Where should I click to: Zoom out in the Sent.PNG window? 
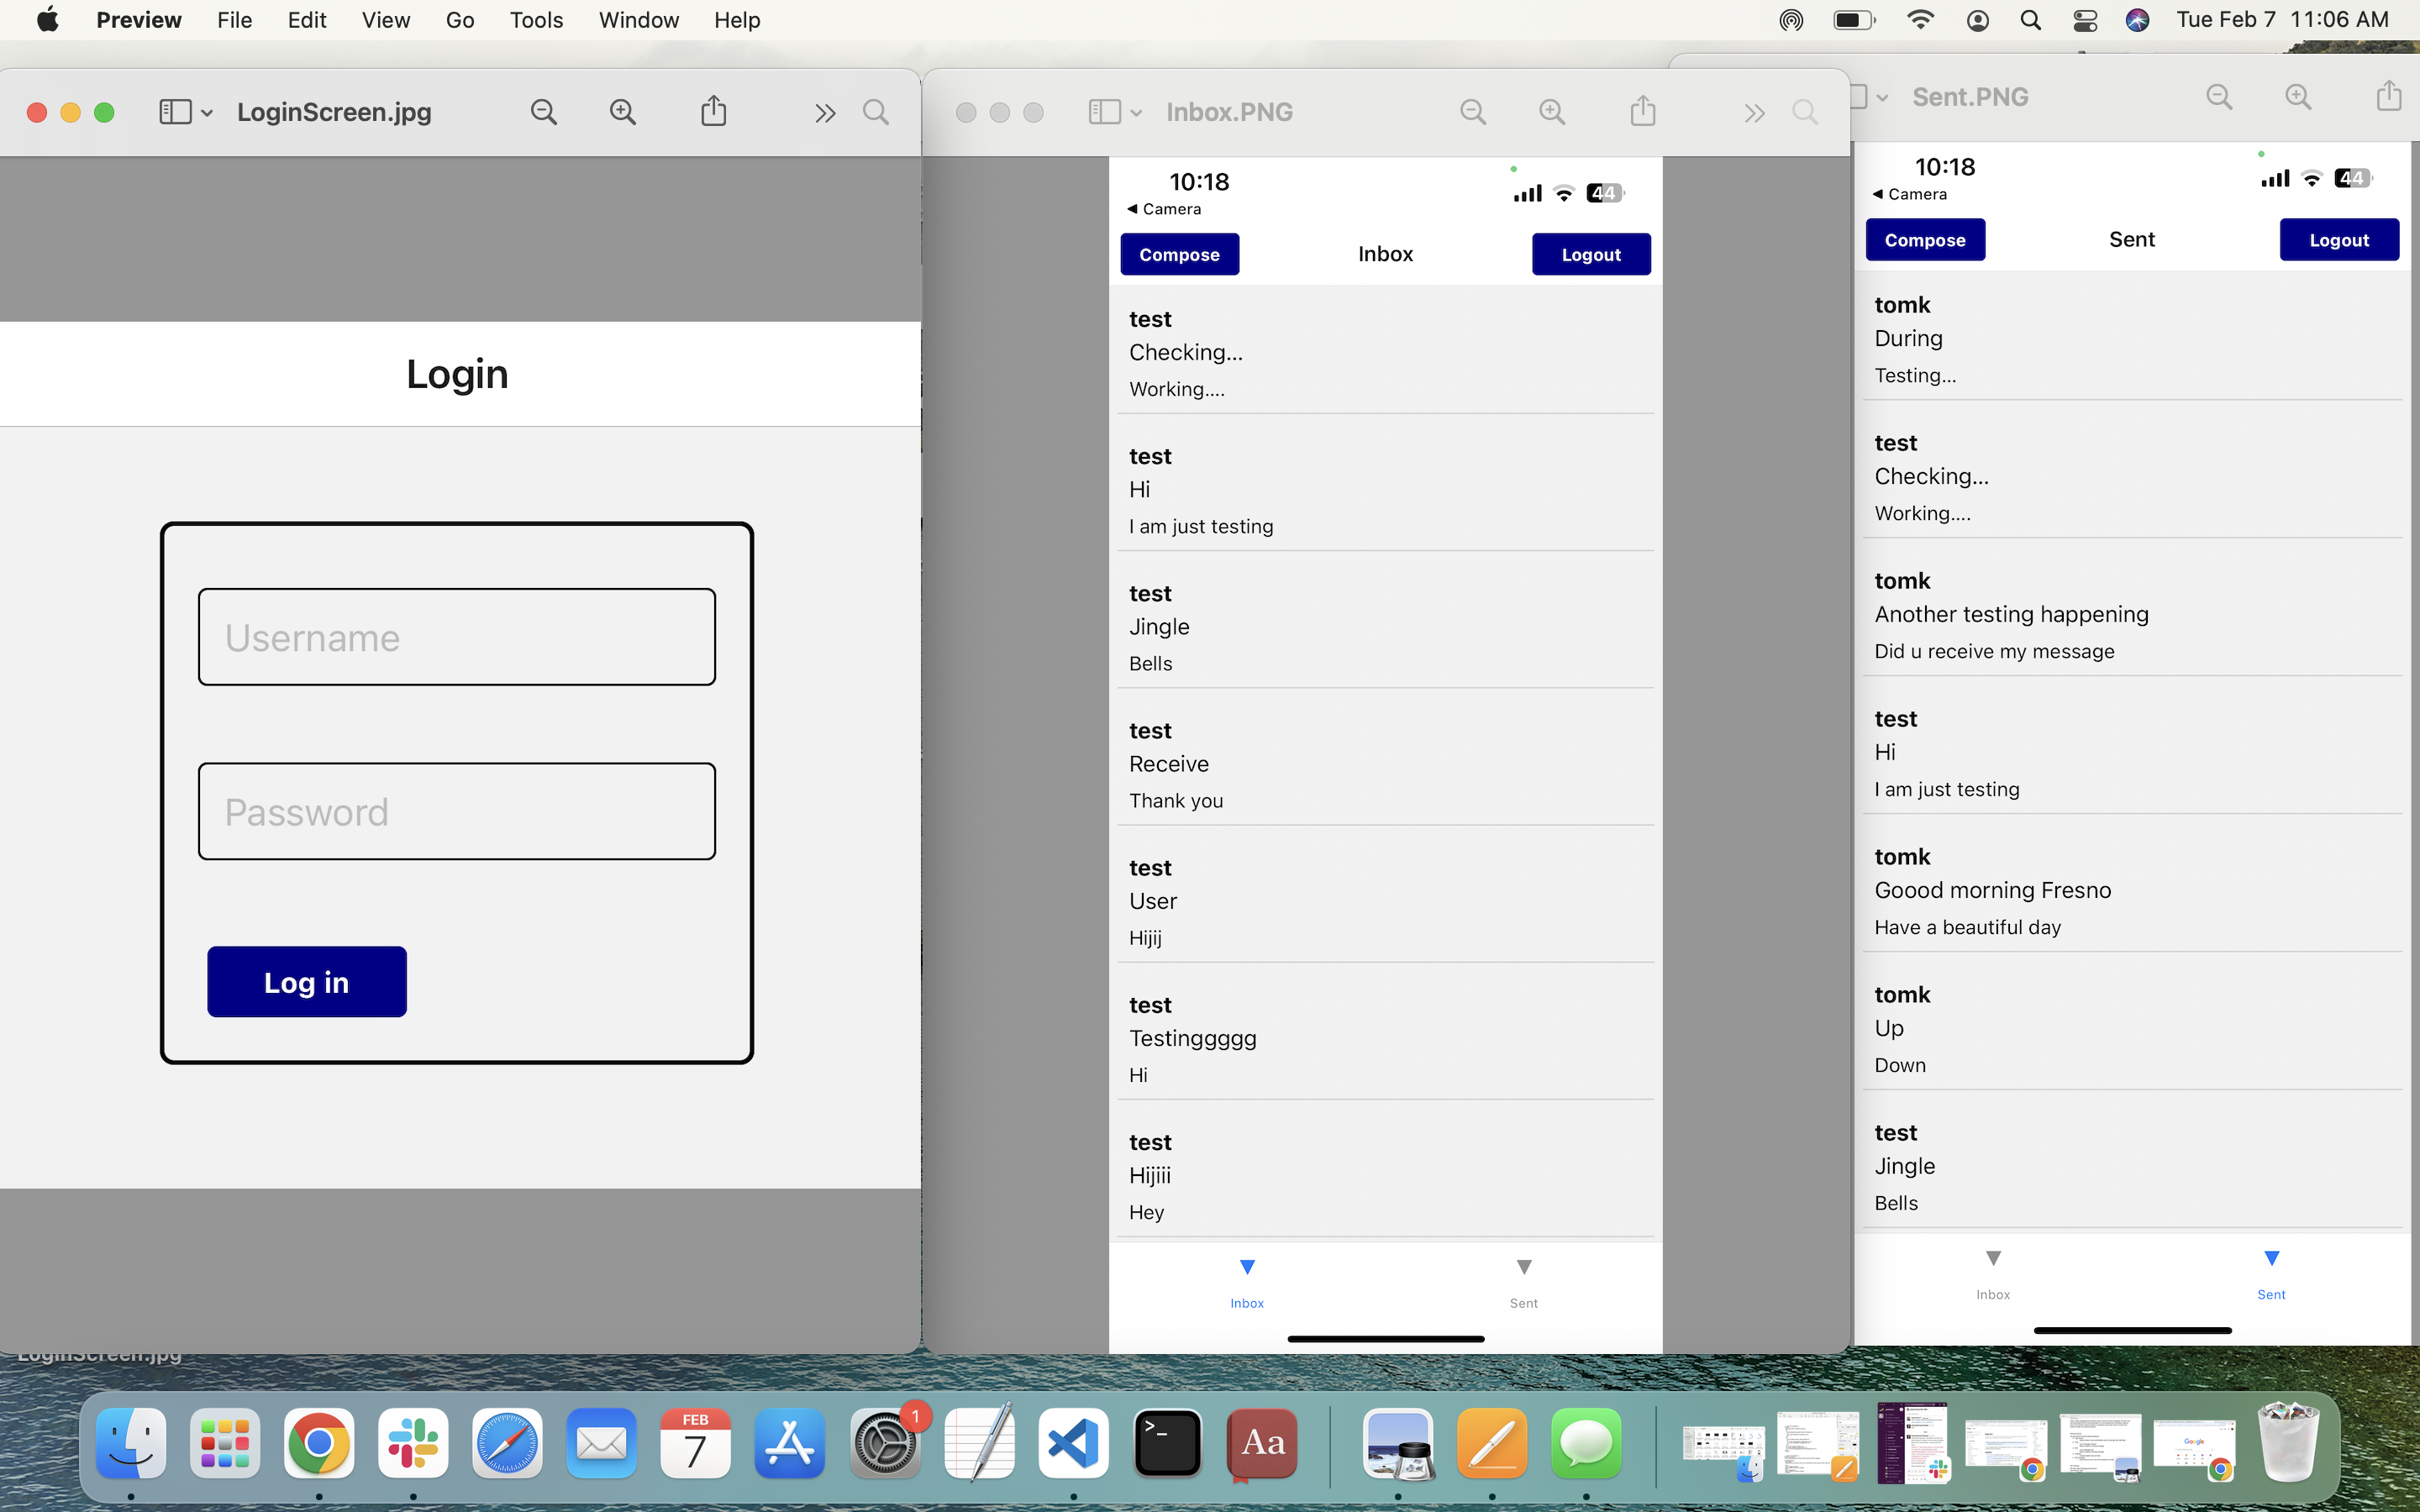[2219, 97]
